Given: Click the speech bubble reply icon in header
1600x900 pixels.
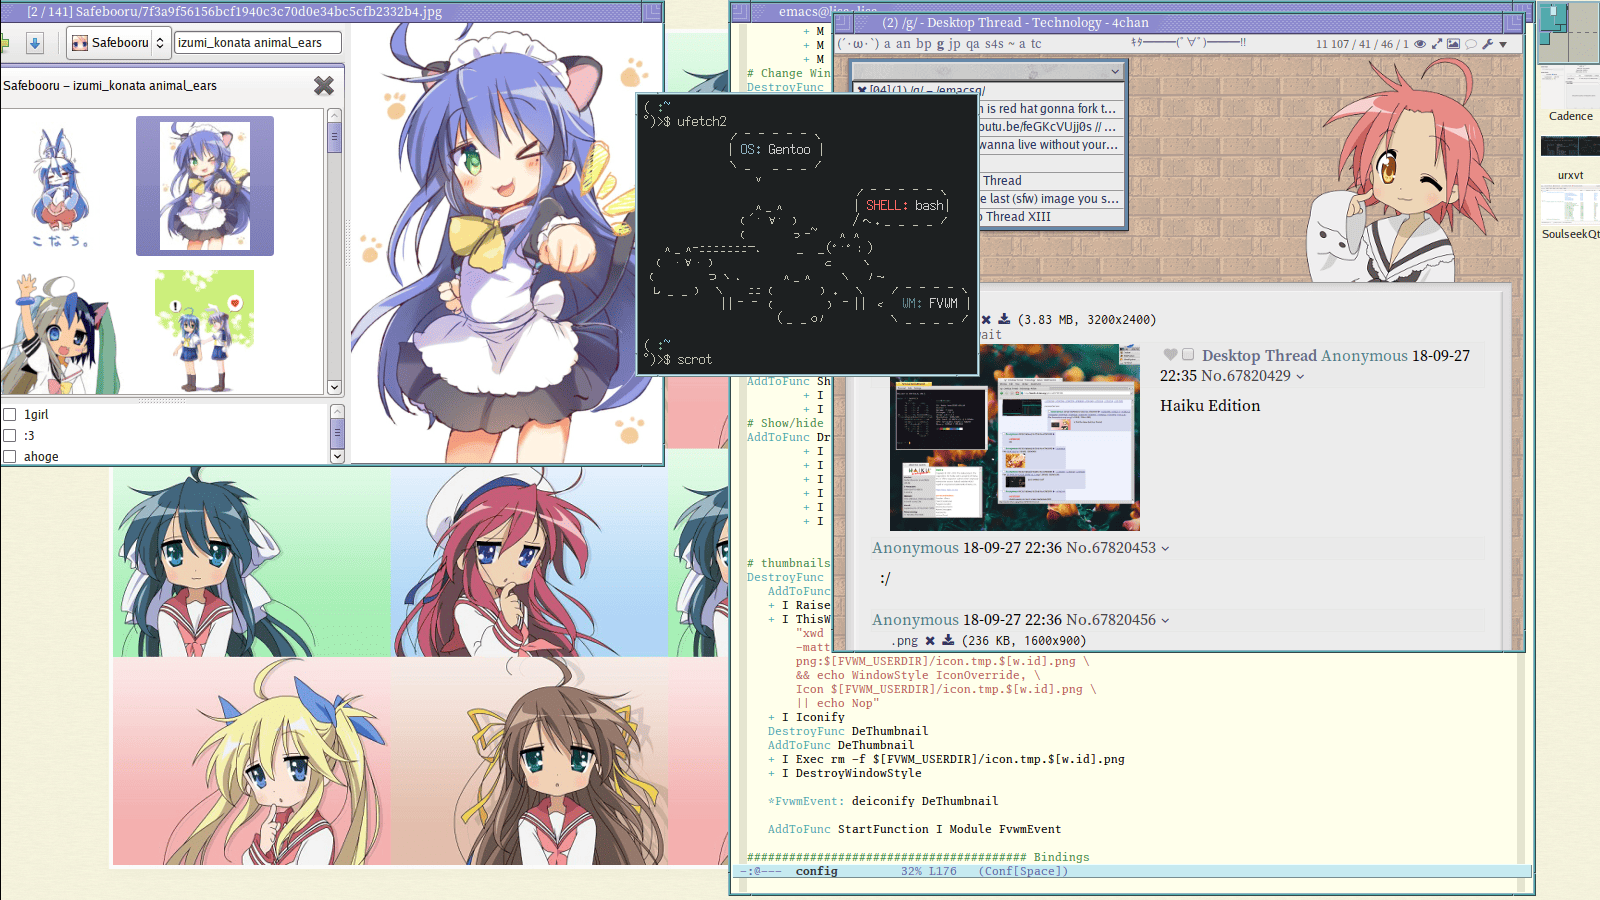Looking at the screenshot, I should click(1471, 44).
